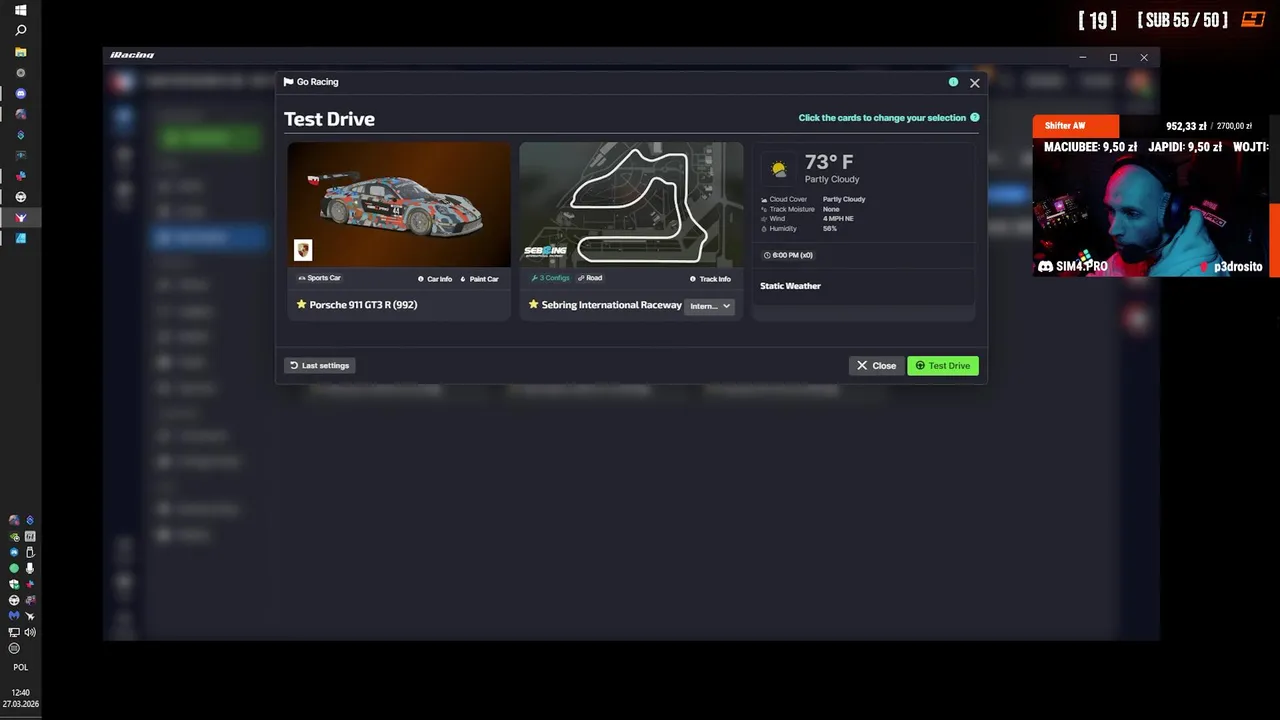Click the Sports Car category tag
The width and height of the screenshot is (1280, 720).
point(320,278)
